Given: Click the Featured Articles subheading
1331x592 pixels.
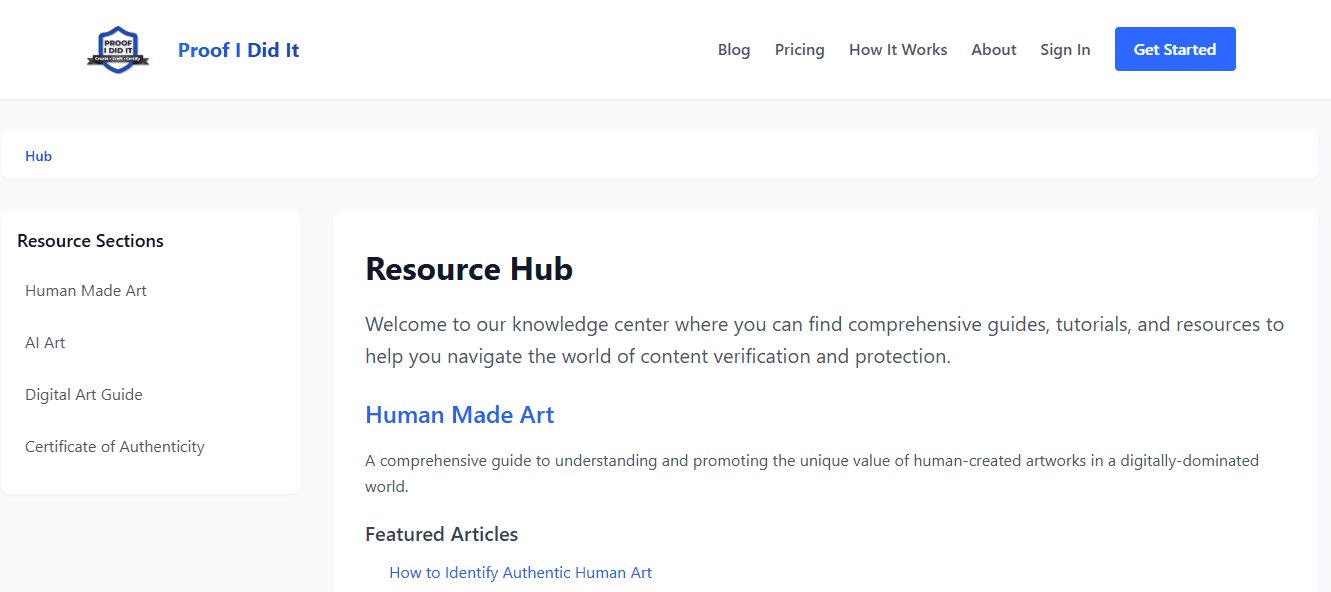Looking at the screenshot, I should coord(441,534).
